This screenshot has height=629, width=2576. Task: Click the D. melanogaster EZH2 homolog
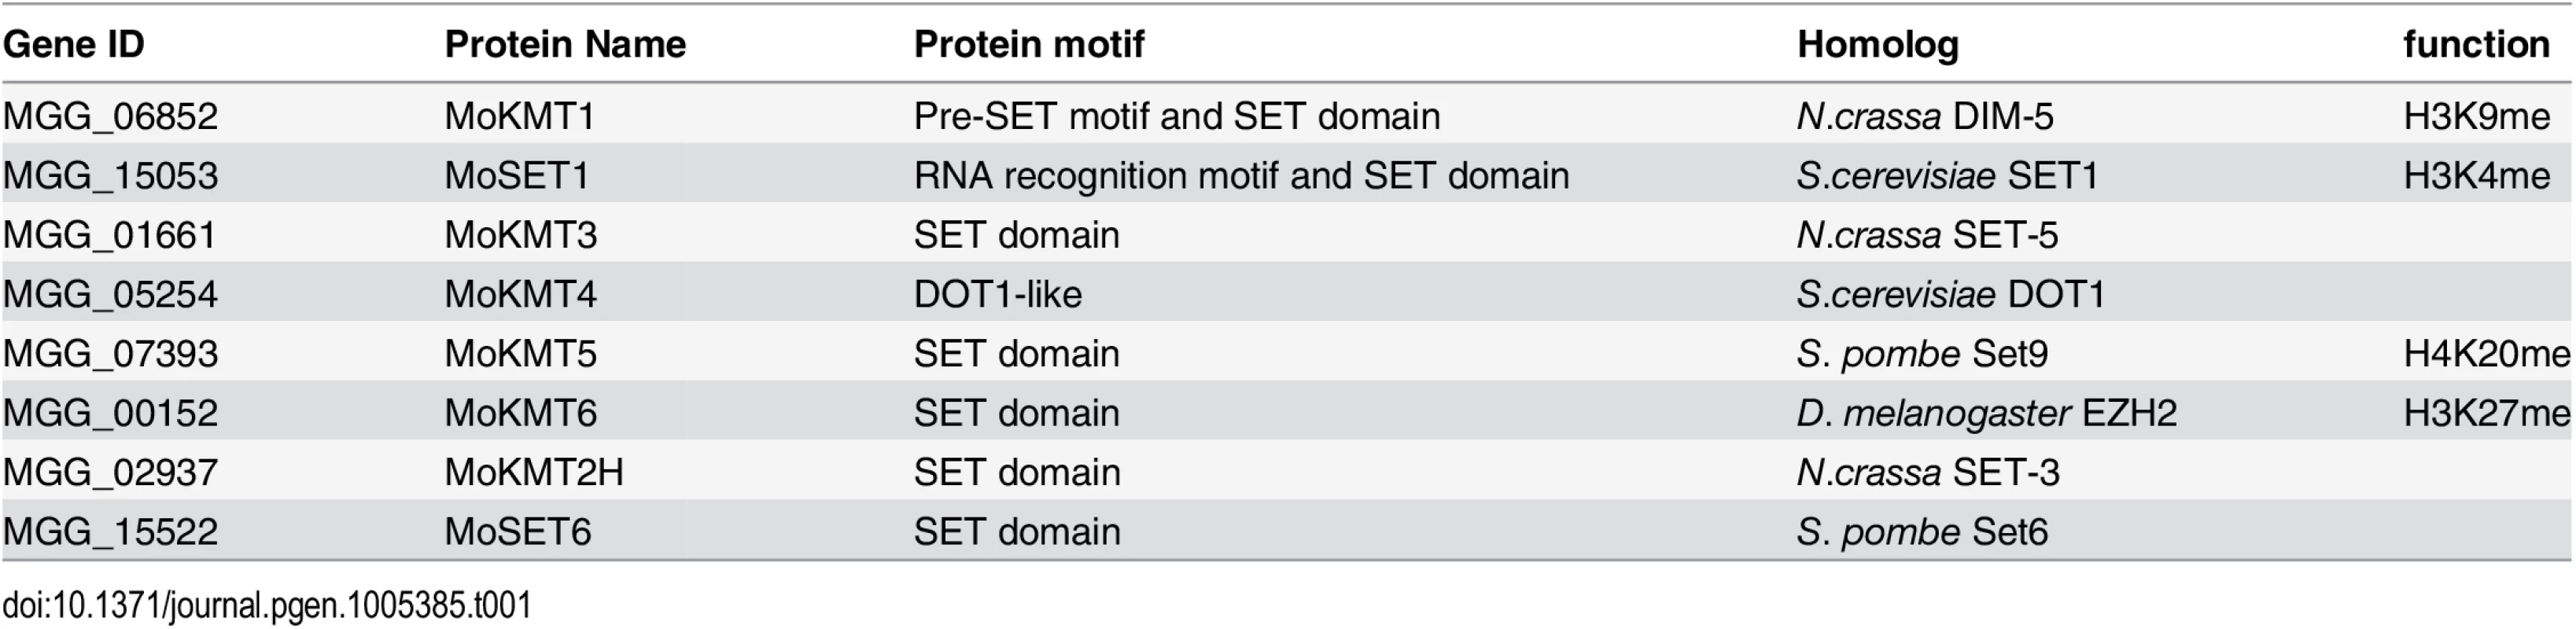[x=1986, y=414]
